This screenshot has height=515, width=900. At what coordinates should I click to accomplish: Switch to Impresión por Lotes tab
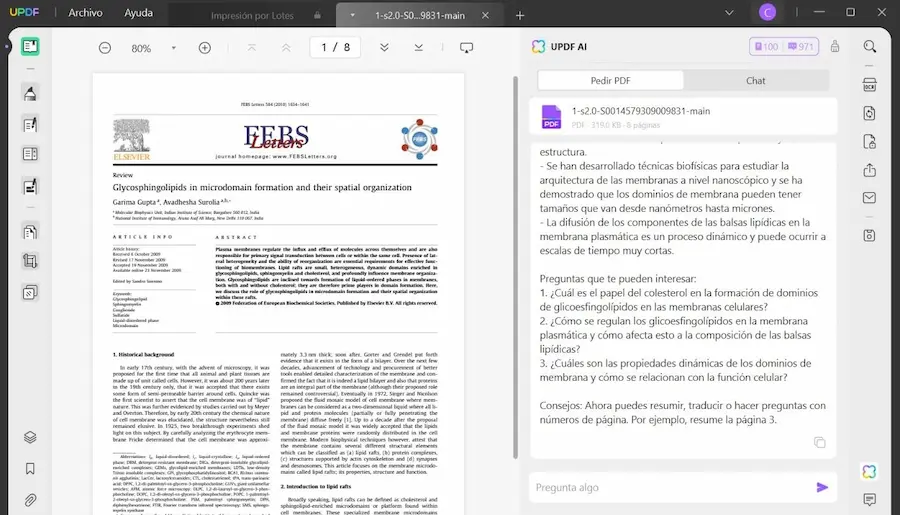tap(252, 16)
